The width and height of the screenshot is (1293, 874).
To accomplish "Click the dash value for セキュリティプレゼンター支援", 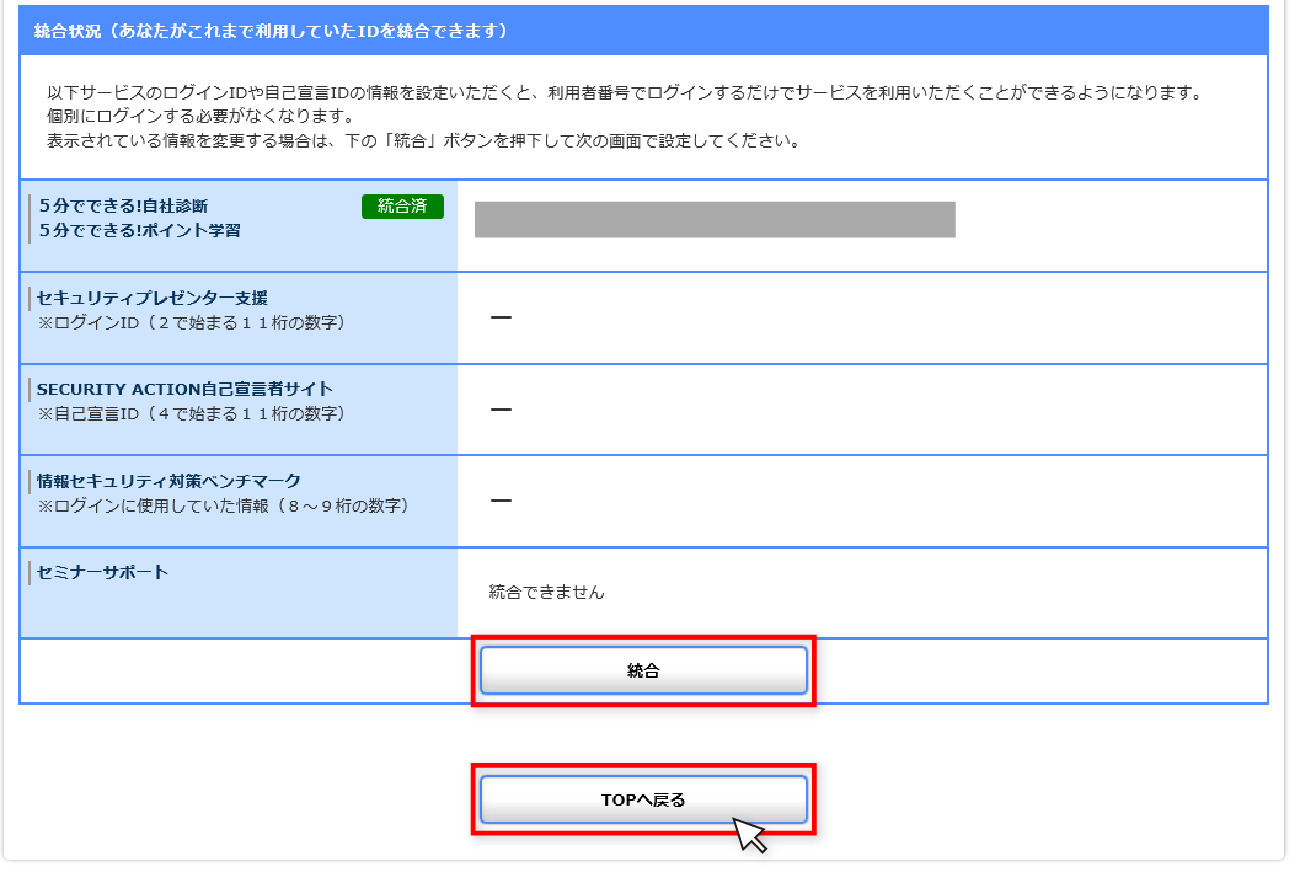I will pos(501,318).
